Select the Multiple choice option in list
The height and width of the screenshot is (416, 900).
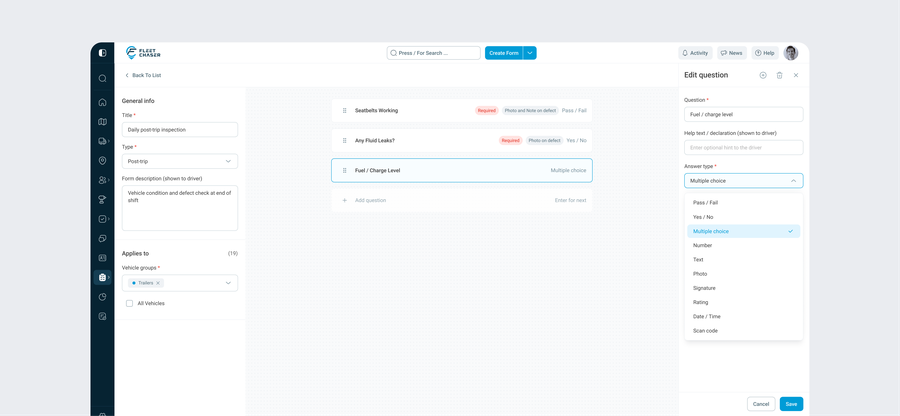coord(743,231)
